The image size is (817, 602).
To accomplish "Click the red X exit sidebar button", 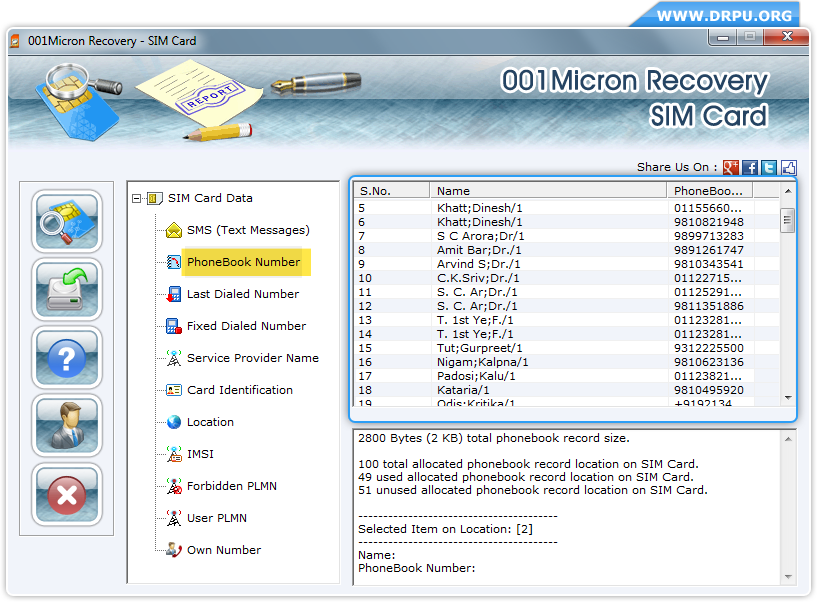I will click(x=67, y=495).
